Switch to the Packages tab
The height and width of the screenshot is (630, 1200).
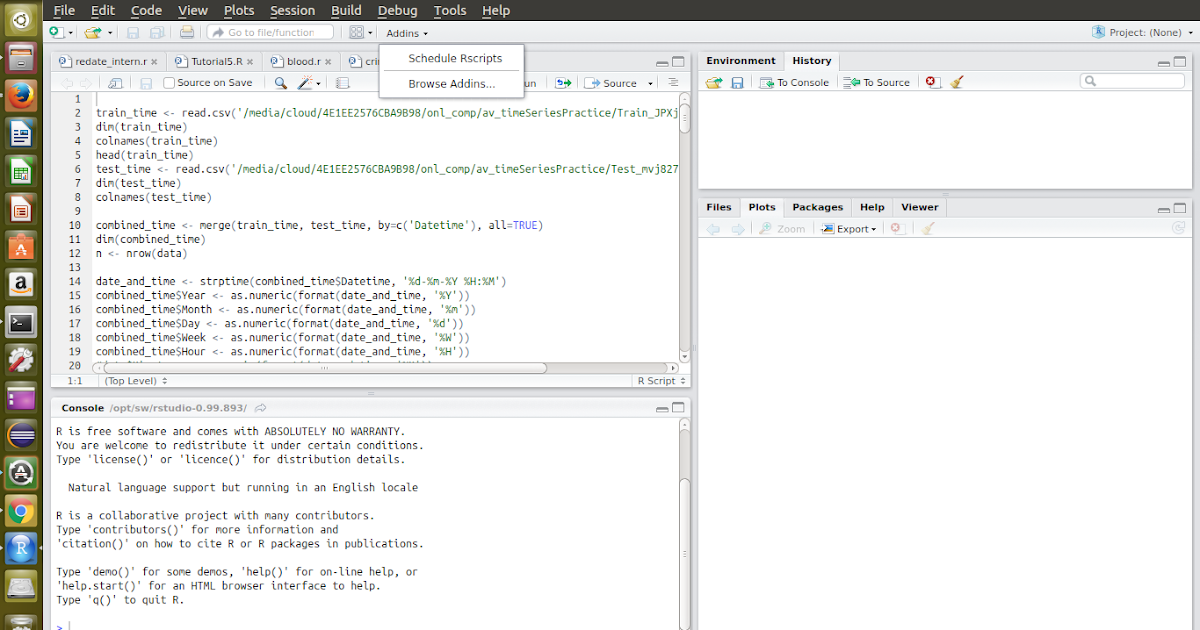[x=817, y=207]
